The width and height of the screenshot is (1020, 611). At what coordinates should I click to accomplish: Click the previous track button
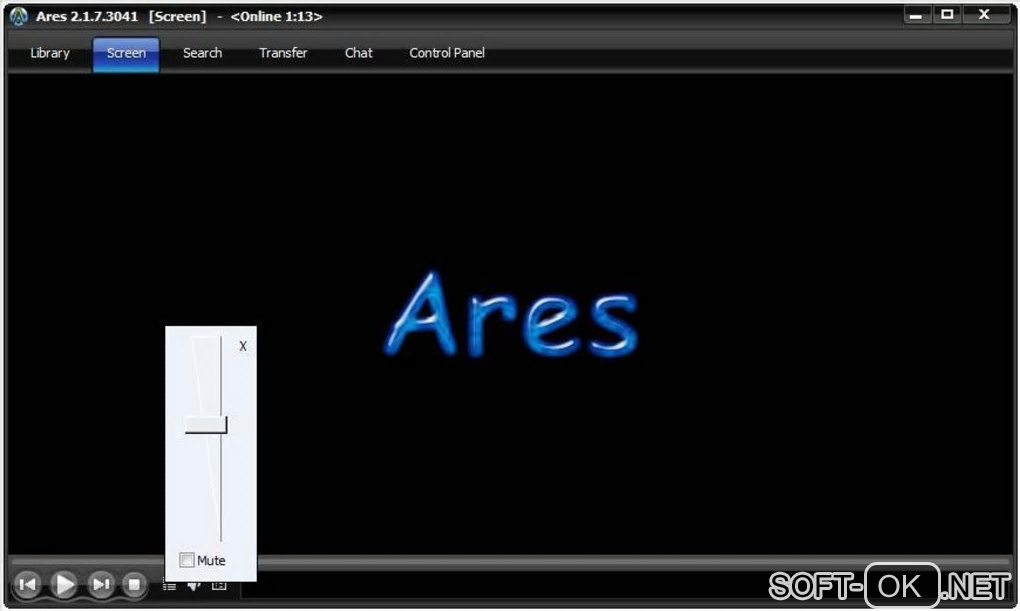27,584
